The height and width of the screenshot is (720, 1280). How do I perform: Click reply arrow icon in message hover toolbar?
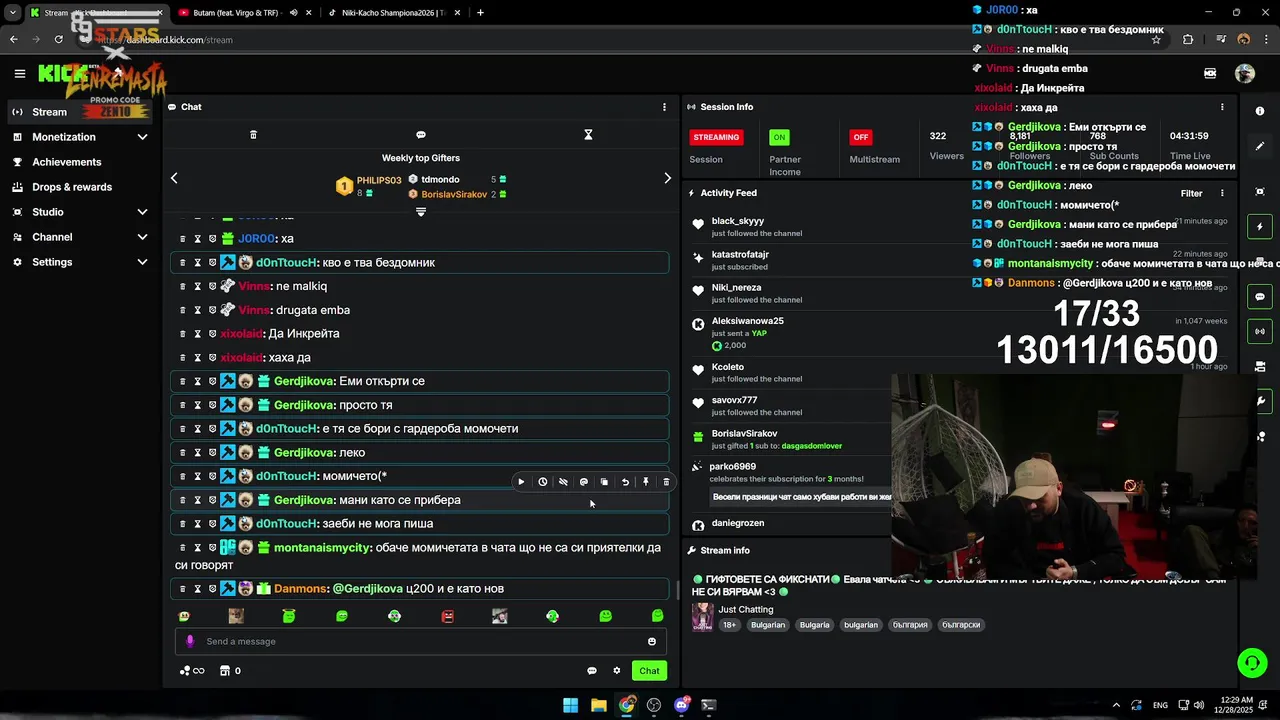point(625,482)
